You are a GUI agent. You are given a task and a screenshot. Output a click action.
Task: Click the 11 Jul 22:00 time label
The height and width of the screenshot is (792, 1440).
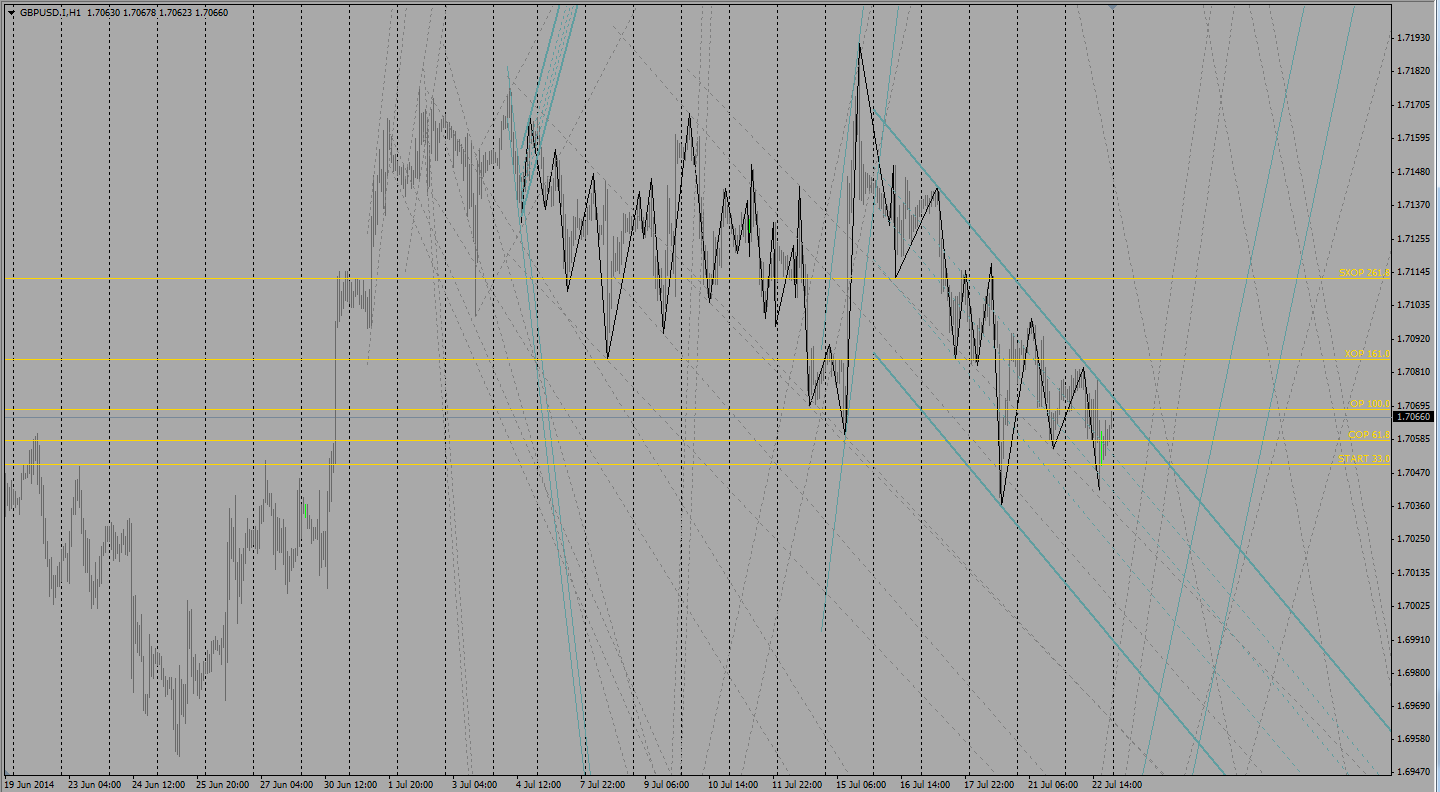798,785
